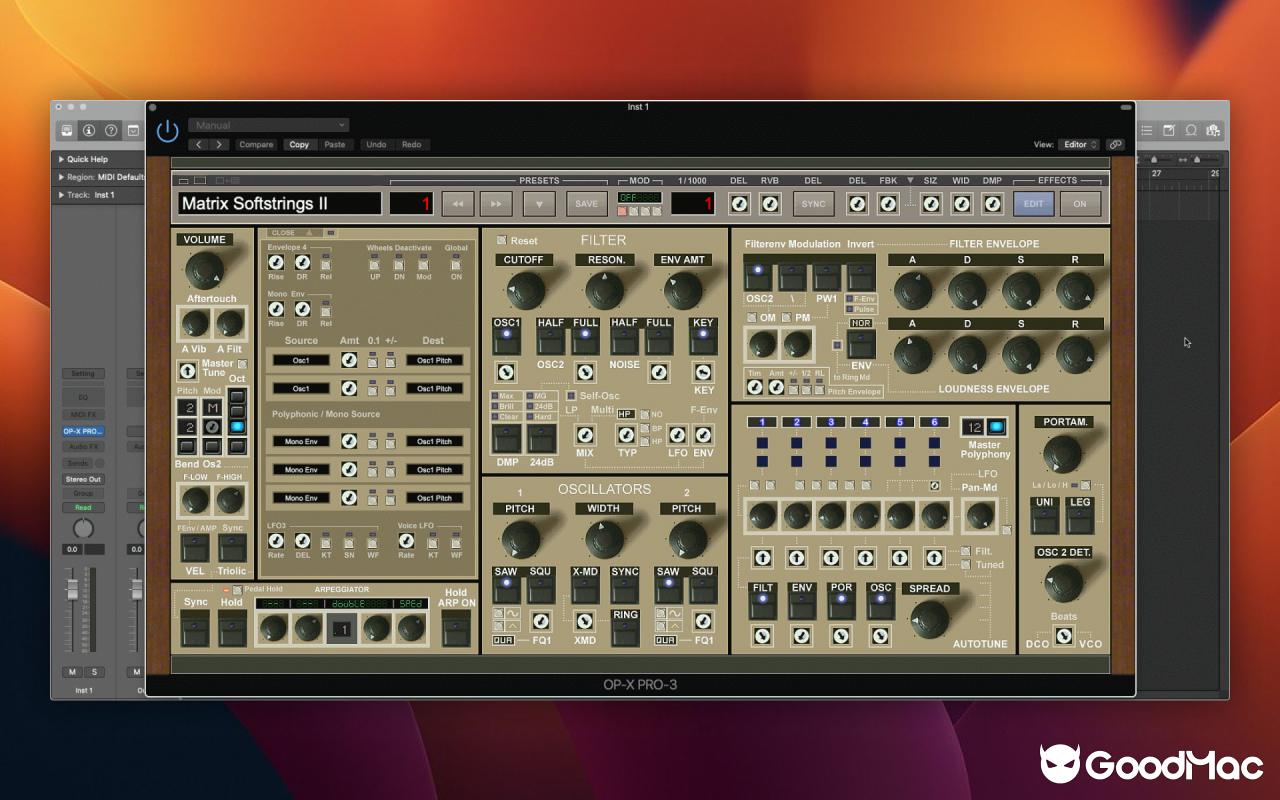The height and width of the screenshot is (800, 1280).
Task: Click Compare in the plugin header
Action: (256, 144)
